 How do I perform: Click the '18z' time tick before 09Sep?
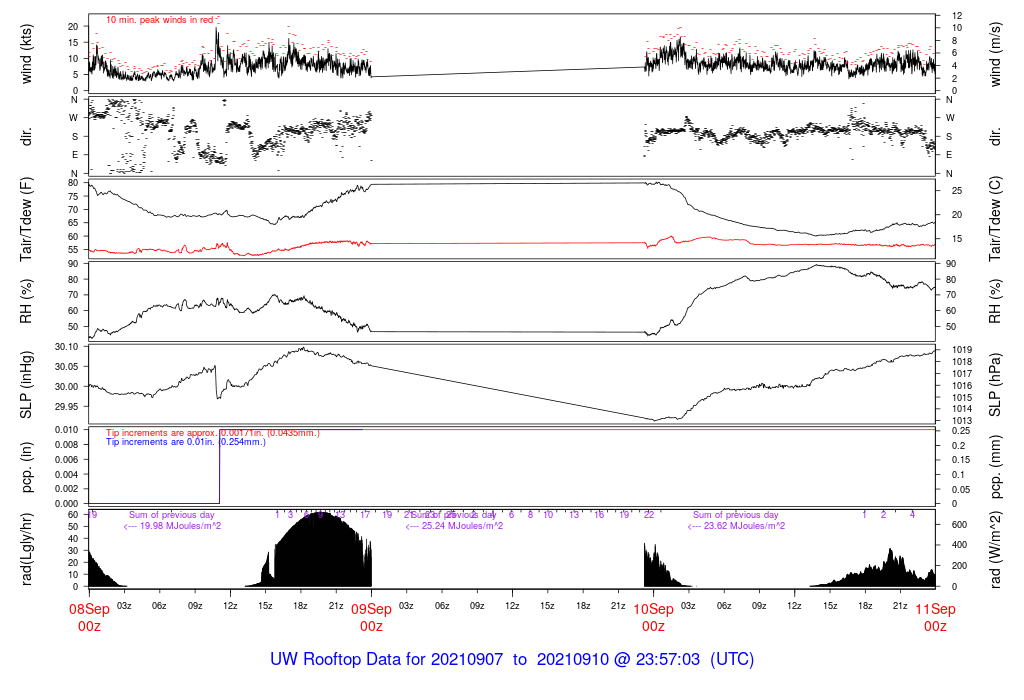coord(300,606)
